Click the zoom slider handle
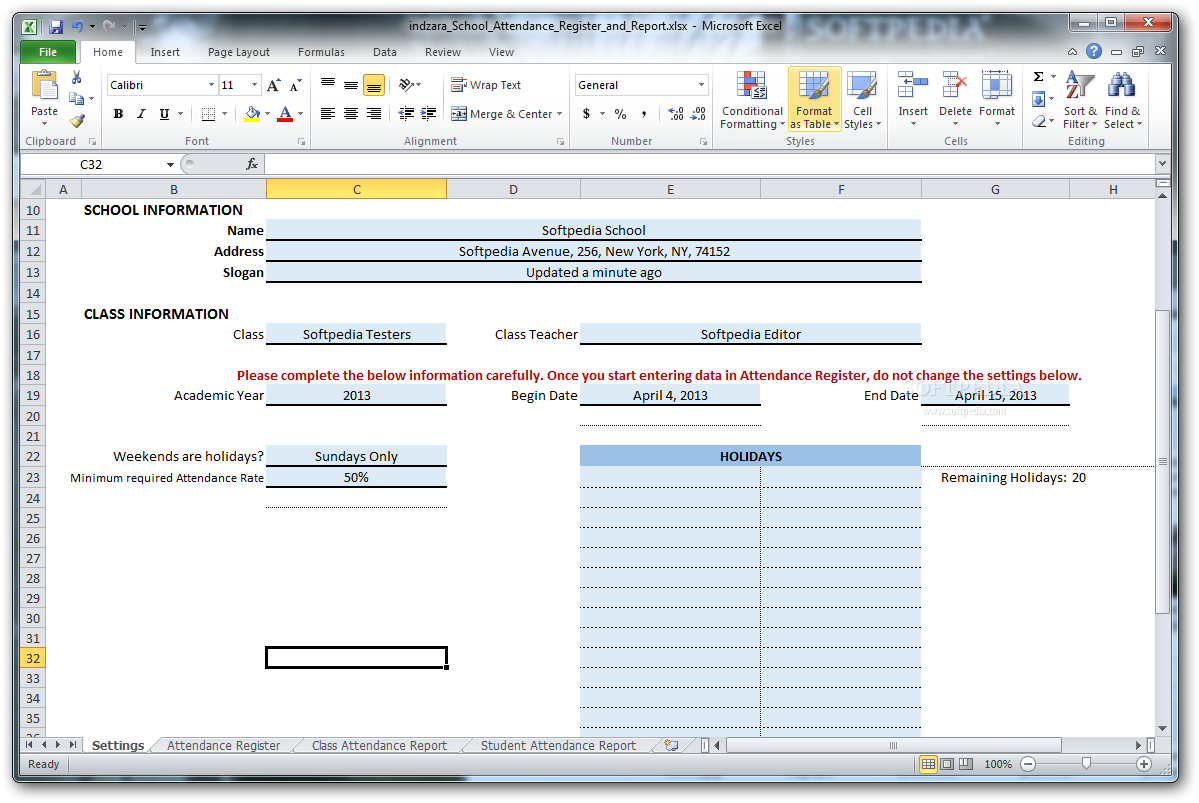The width and height of the screenshot is (1199, 803). tap(1086, 764)
